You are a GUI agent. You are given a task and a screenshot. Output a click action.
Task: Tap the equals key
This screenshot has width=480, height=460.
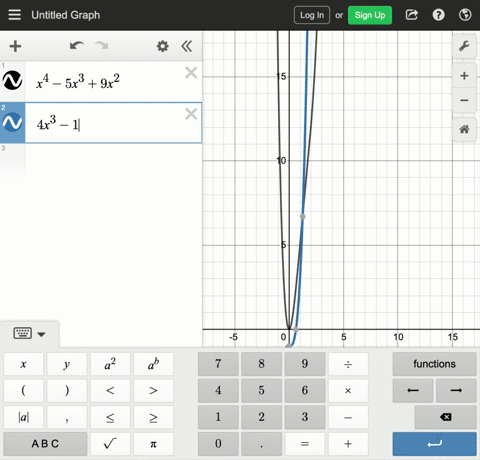point(305,444)
